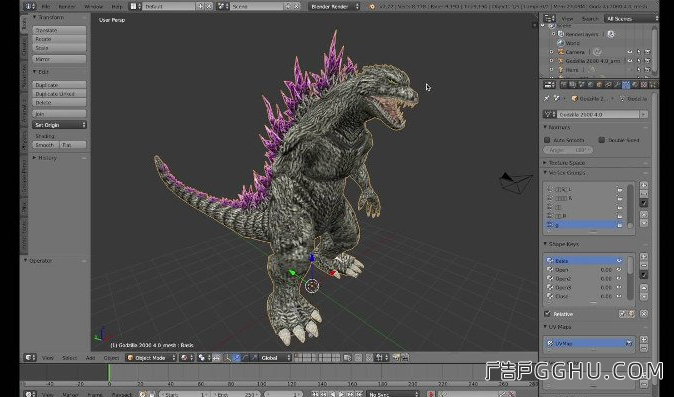Screen dimensions: 674x397
Task: Click add shape key plus icon
Action: pyautogui.click(x=643, y=257)
